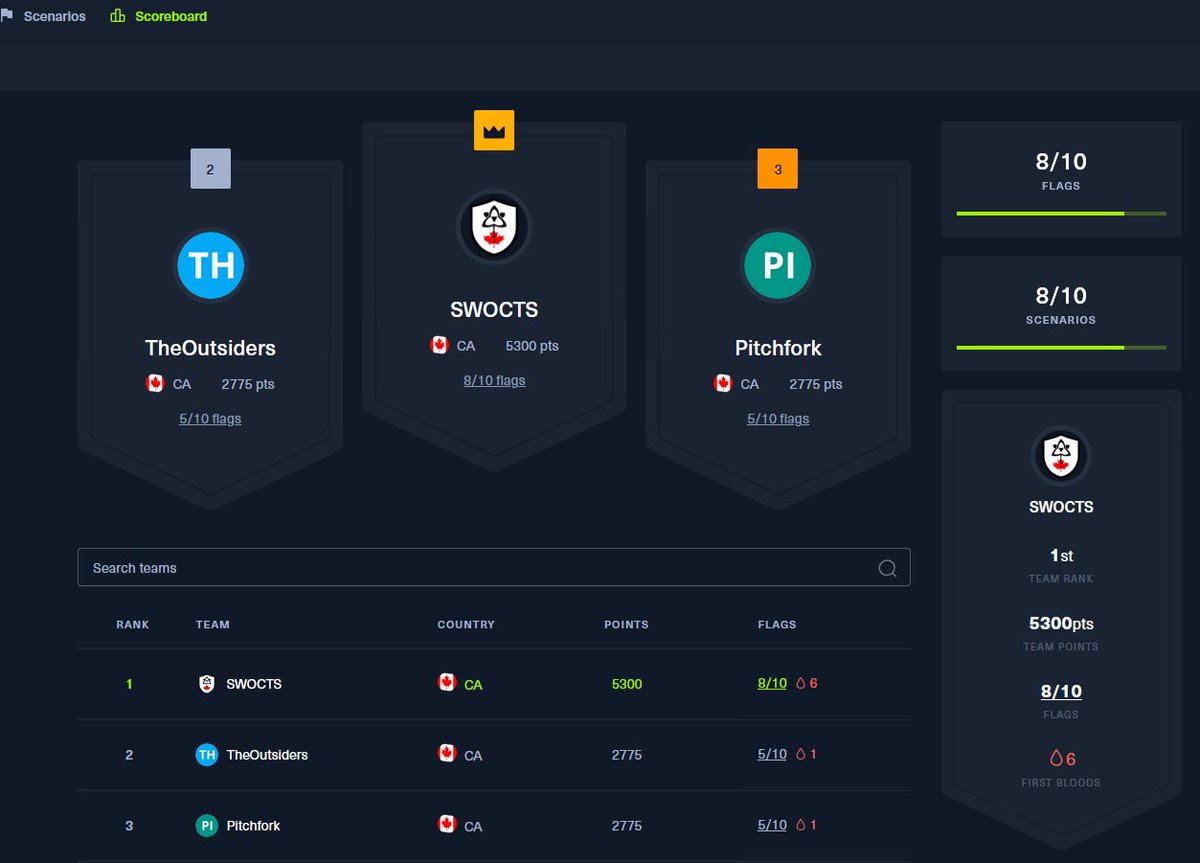Click the Scoreboard bar chart icon
The image size is (1200, 863).
[118, 16]
